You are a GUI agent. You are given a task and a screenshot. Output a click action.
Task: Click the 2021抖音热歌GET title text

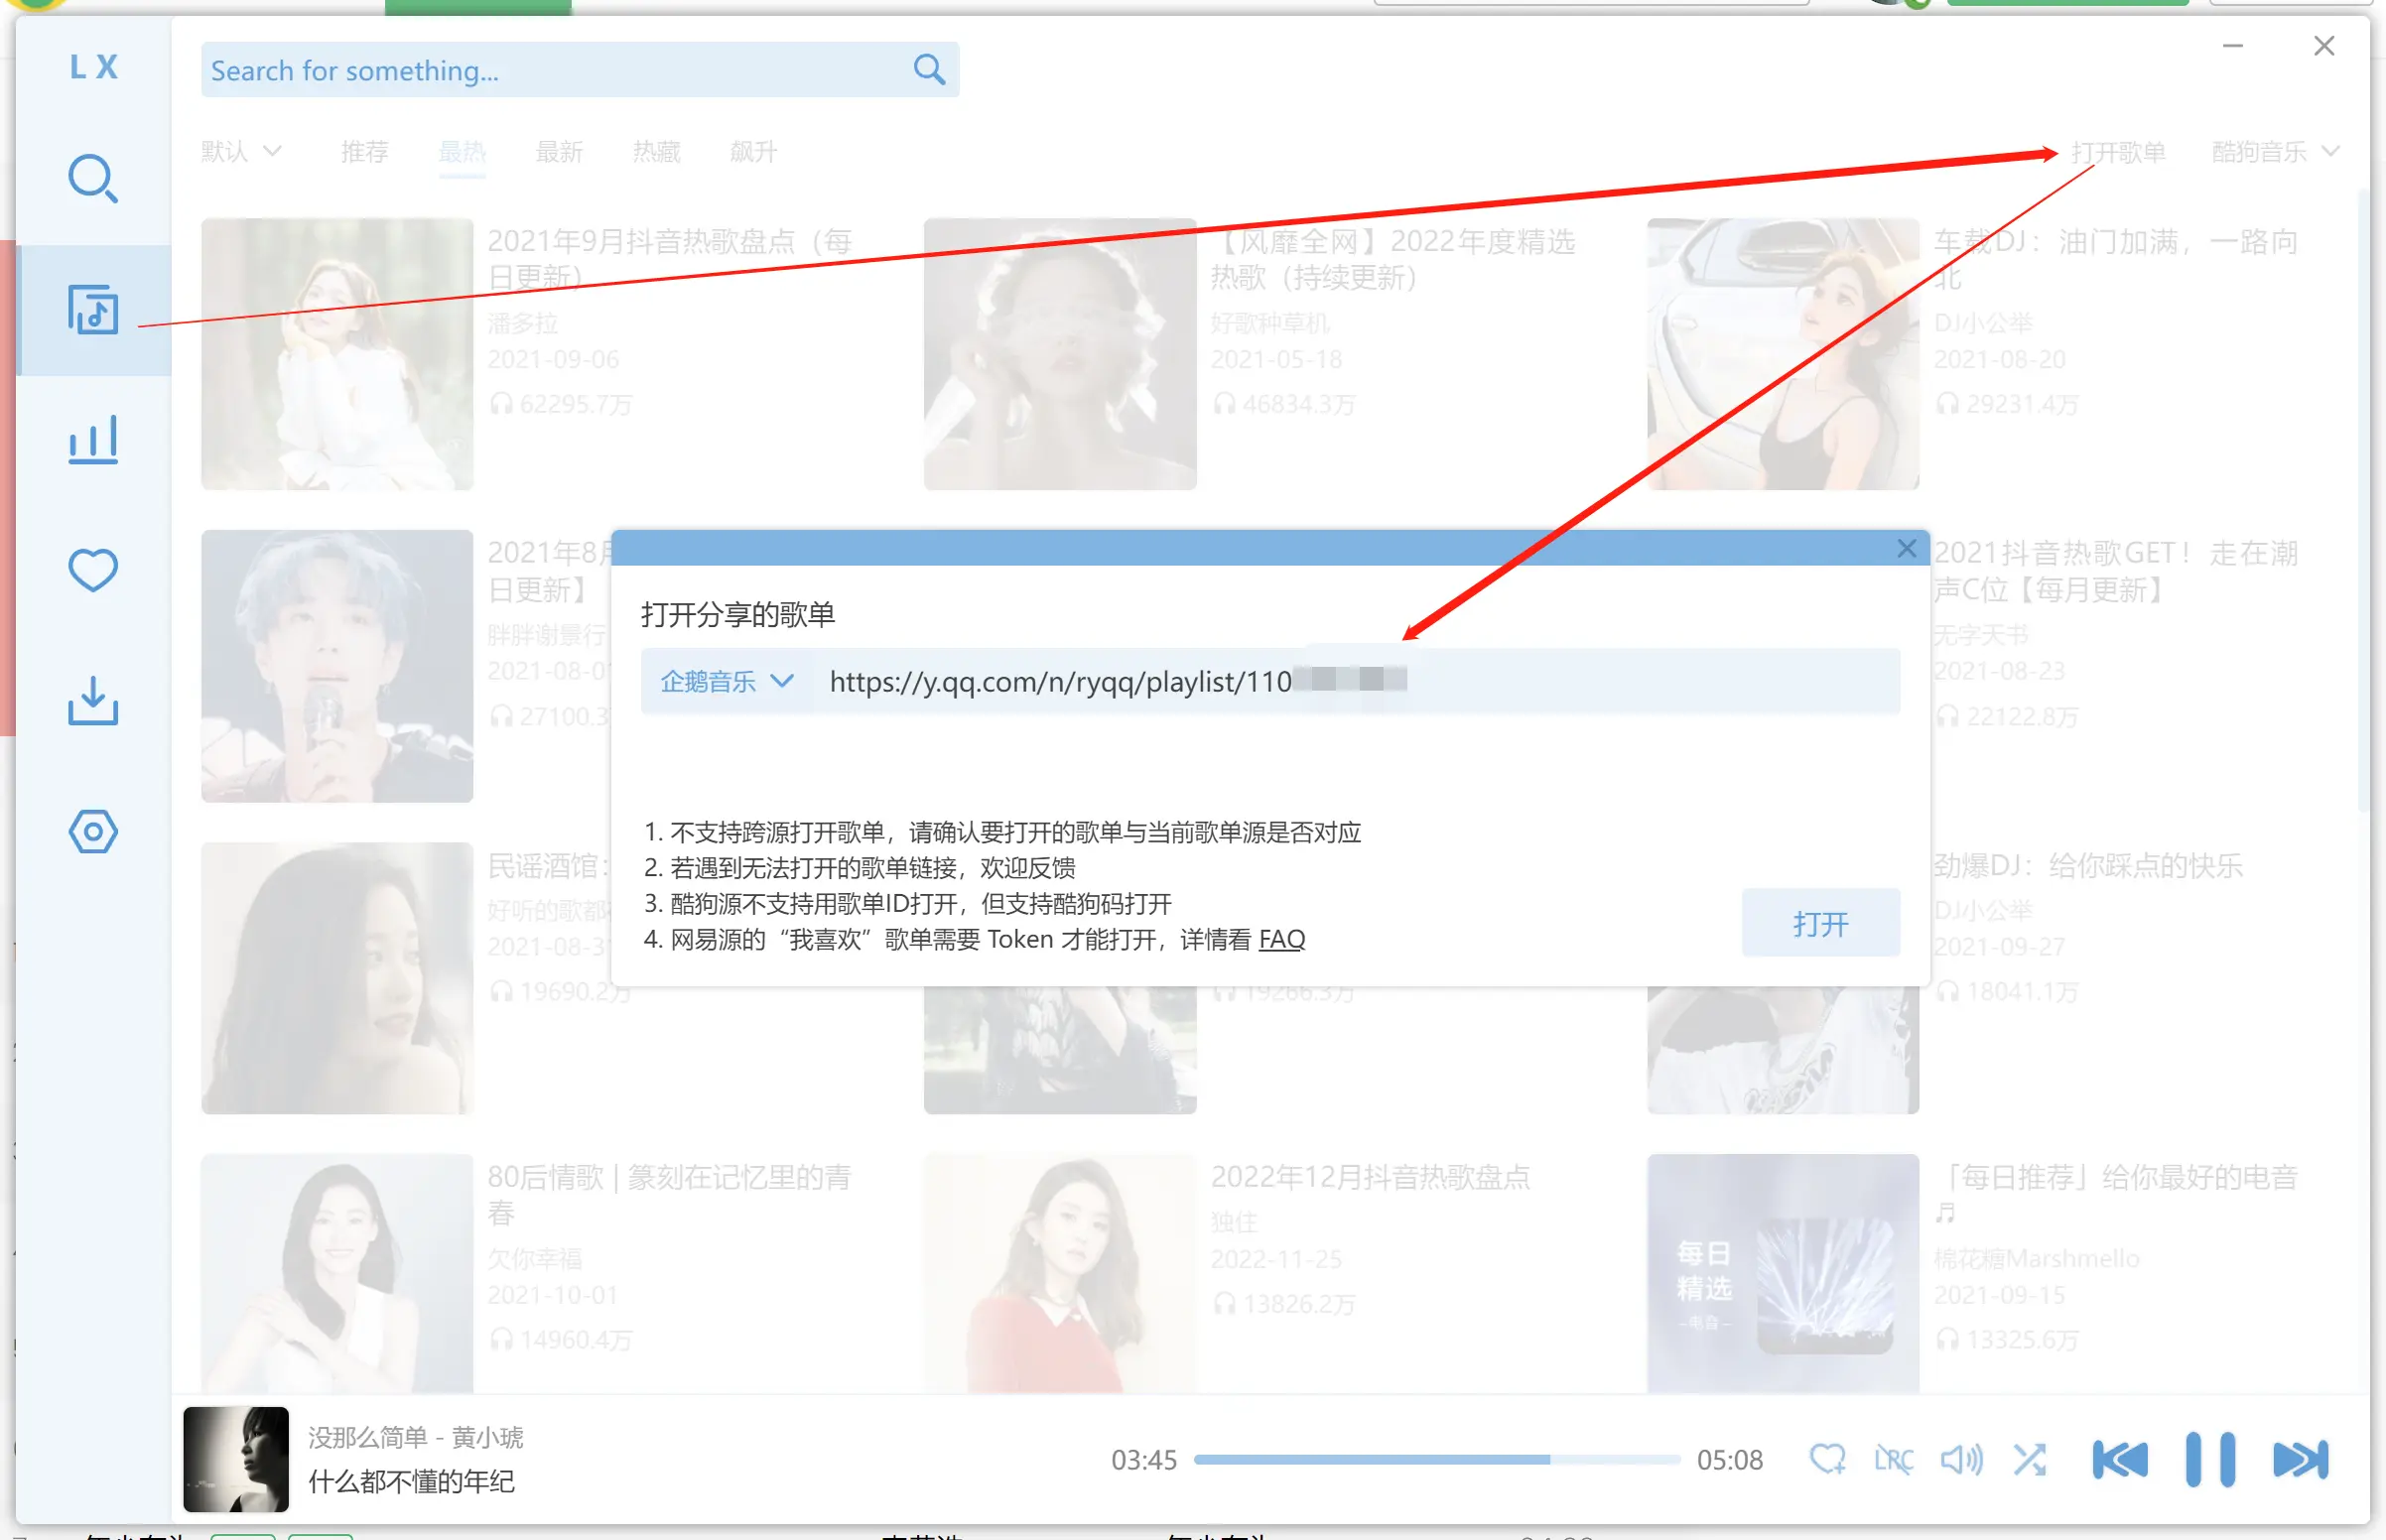(x=2115, y=571)
